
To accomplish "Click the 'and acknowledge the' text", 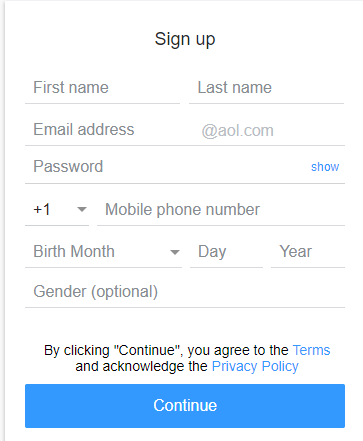I will click(141, 366).
